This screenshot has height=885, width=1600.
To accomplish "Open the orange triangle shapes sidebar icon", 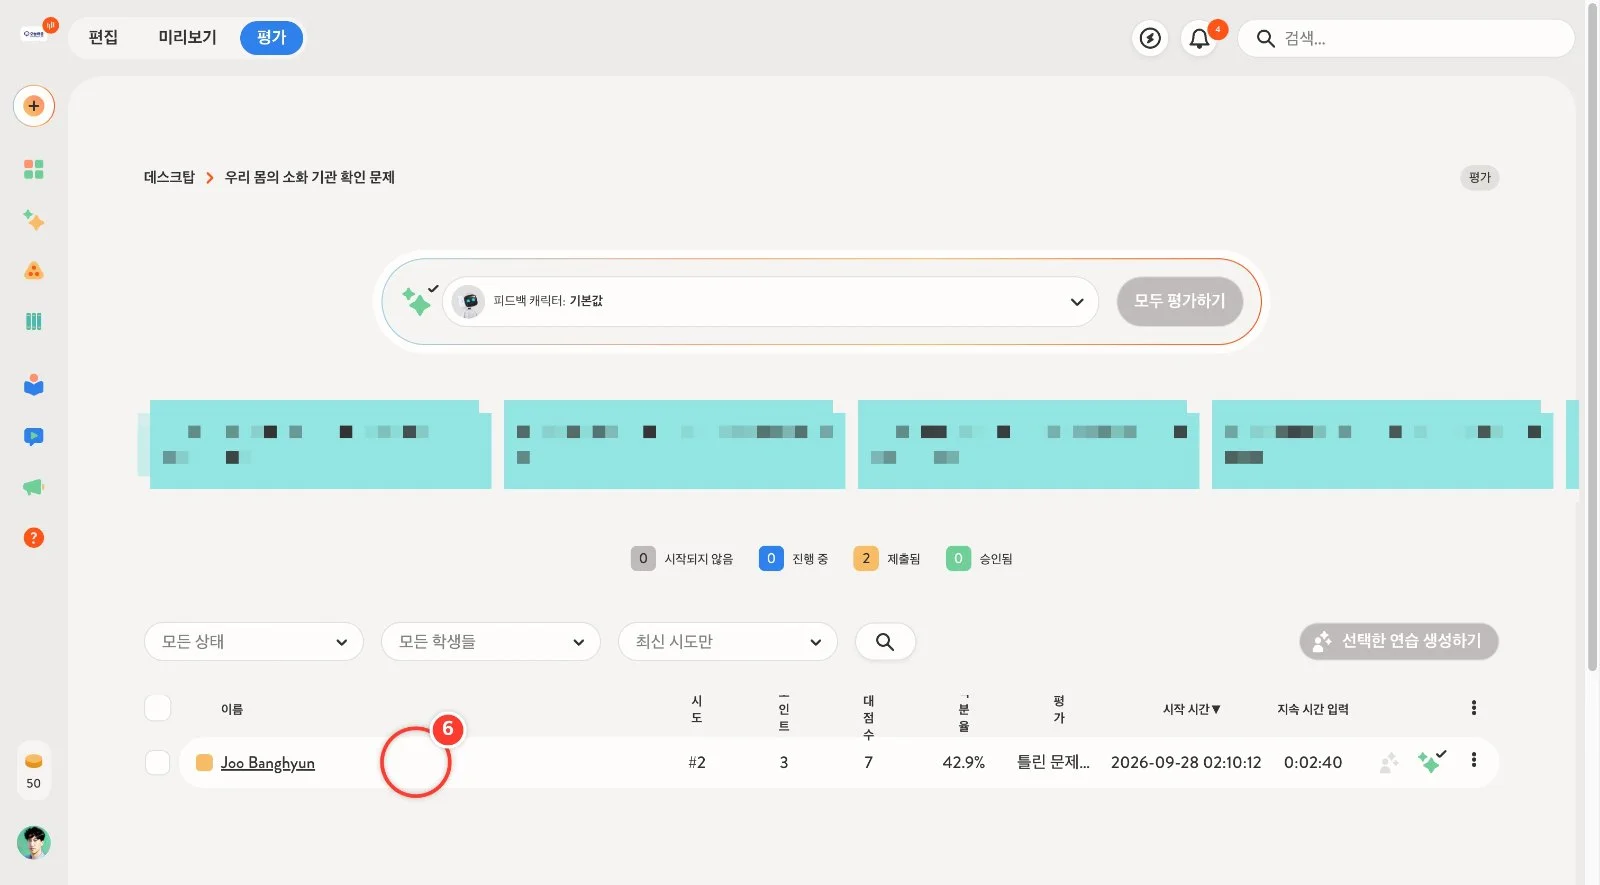I will click(34, 271).
